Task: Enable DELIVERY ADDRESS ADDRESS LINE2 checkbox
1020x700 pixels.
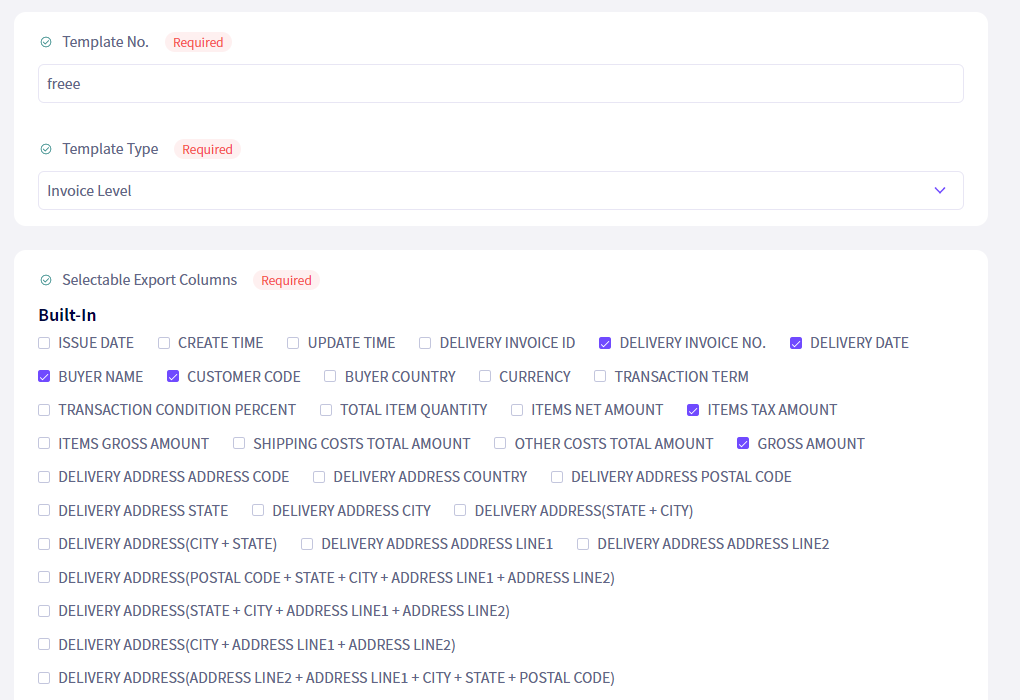Action: click(x=583, y=544)
